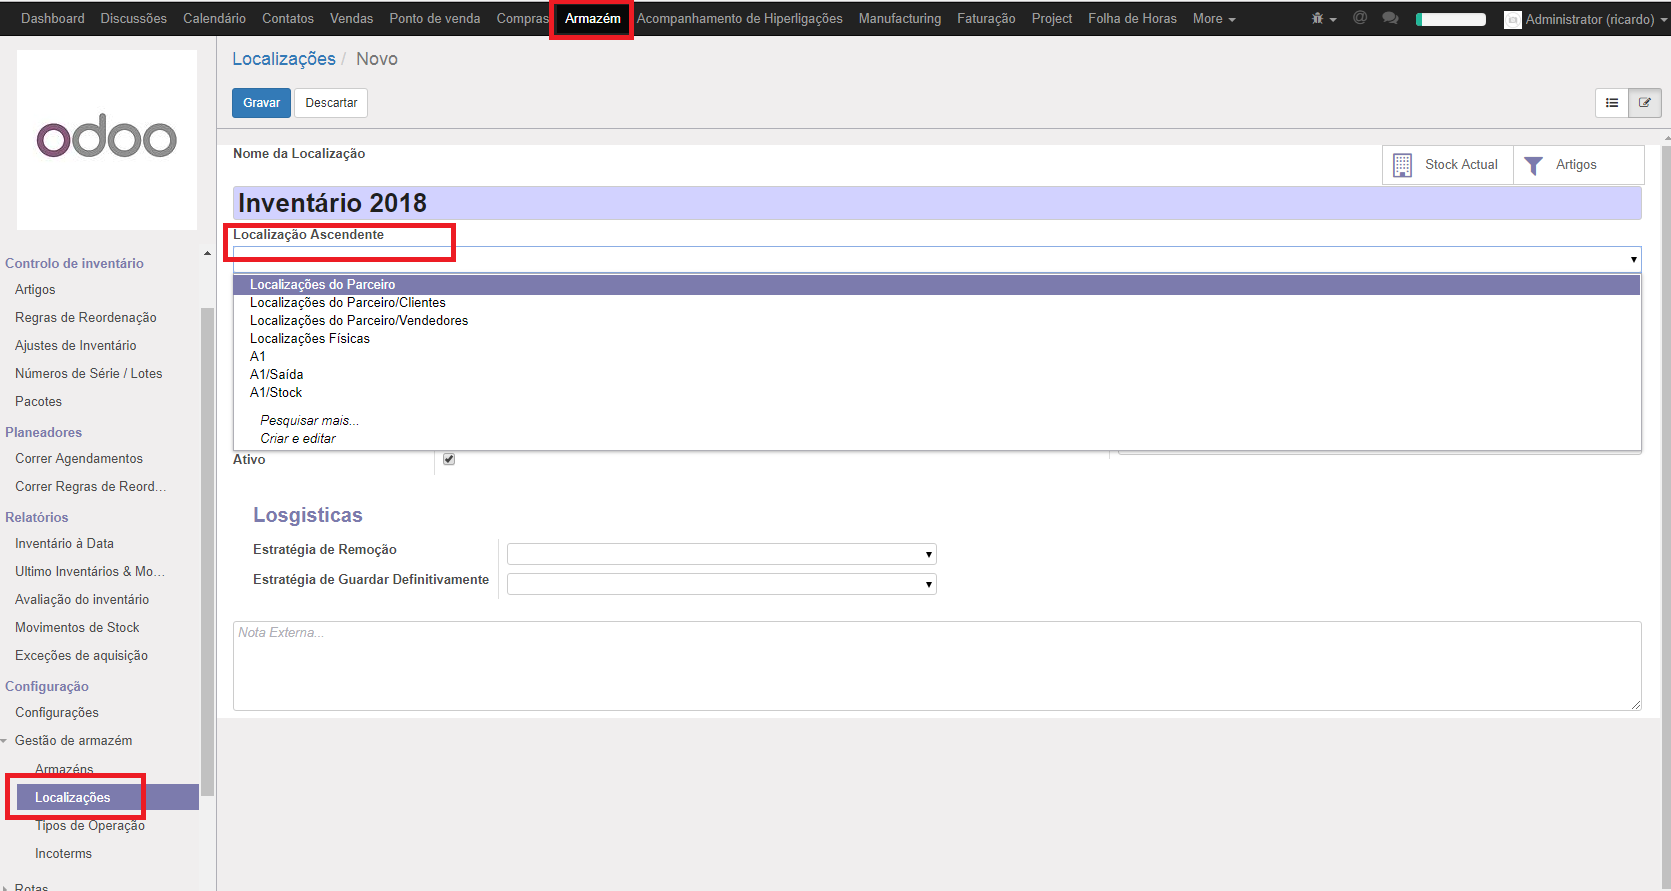The height and width of the screenshot is (891, 1671).
Task: Click the Odoo logo
Action: click(107, 139)
